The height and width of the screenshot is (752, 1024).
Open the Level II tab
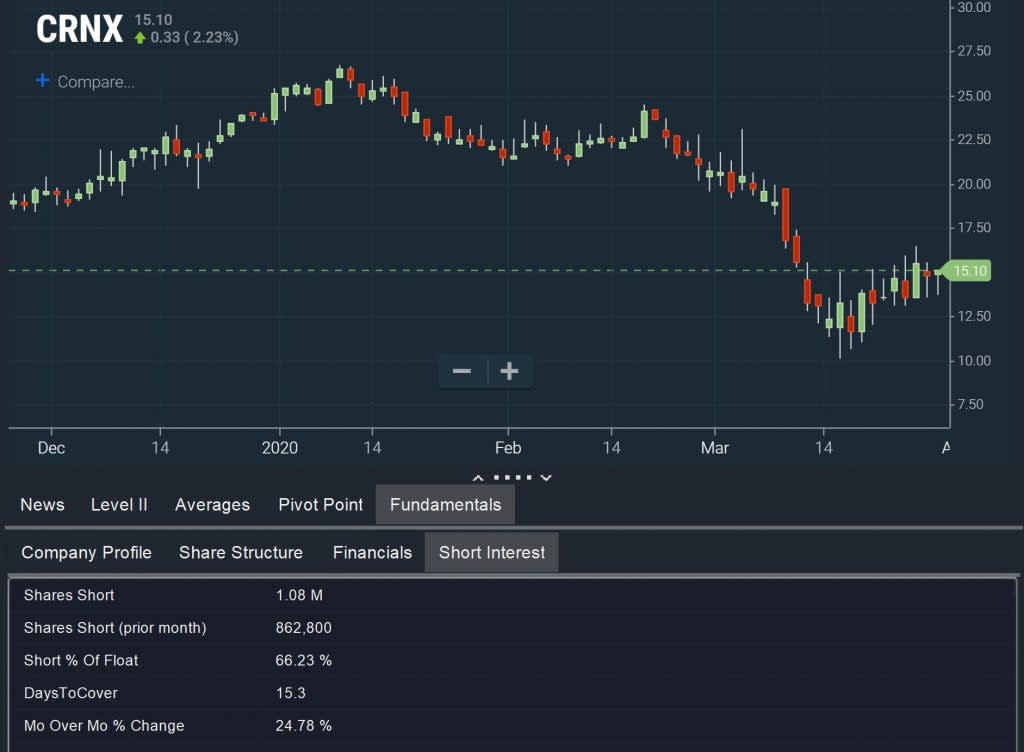tap(119, 505)
